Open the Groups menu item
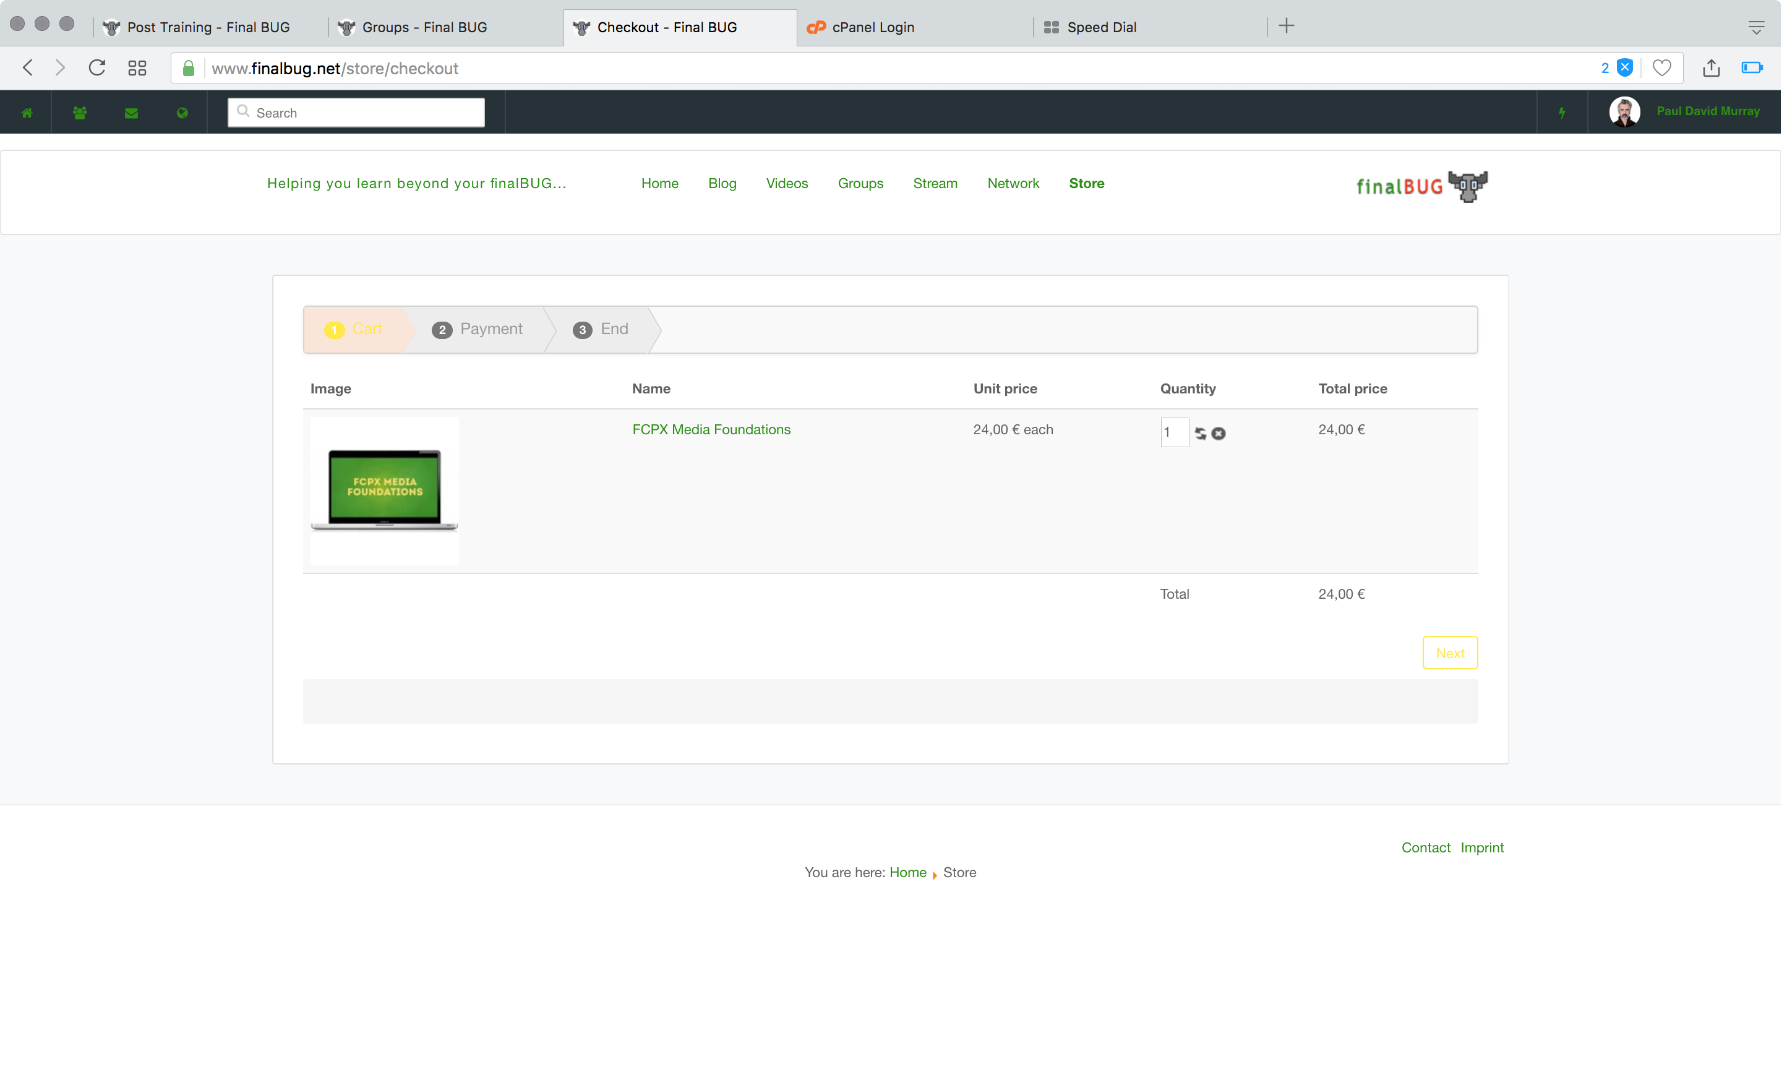 [861, 183]
